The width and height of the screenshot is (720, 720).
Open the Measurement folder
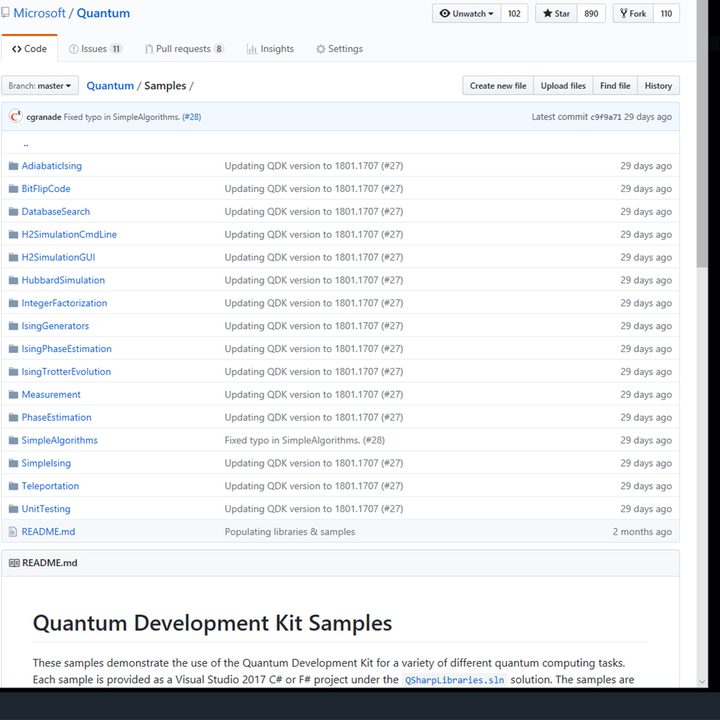point(51,394)
